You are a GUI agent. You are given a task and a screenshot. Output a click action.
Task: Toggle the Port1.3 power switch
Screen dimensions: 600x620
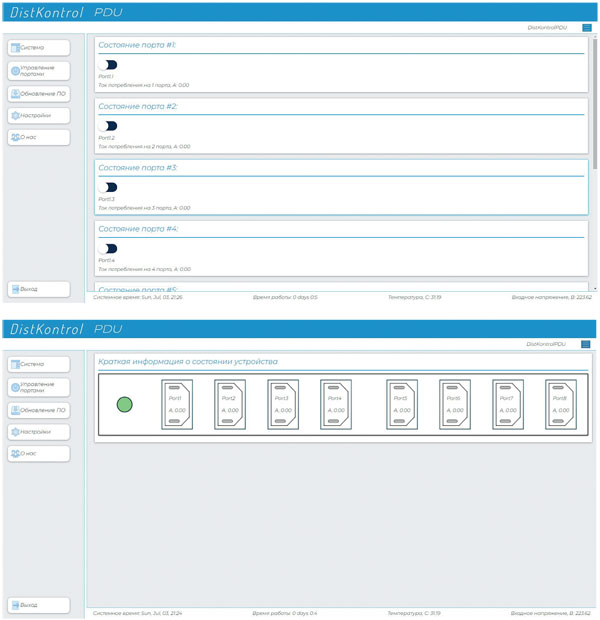point(108,187)
